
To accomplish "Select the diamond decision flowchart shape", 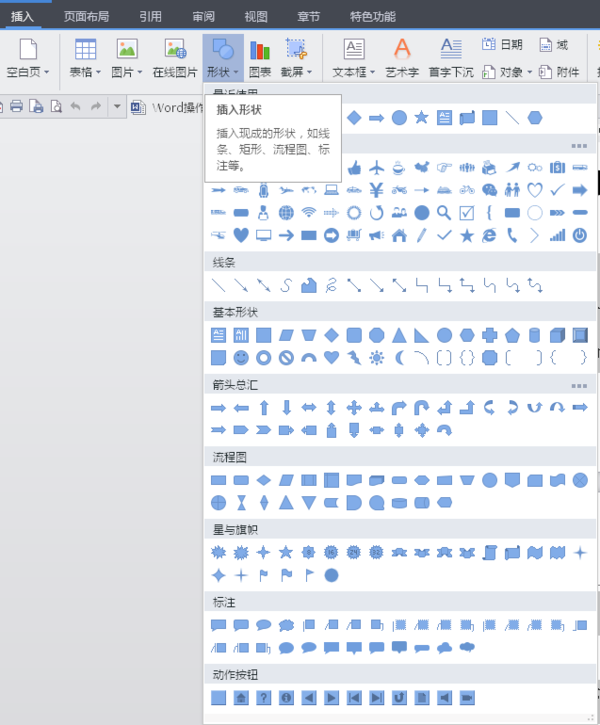I will coord(263,480).
